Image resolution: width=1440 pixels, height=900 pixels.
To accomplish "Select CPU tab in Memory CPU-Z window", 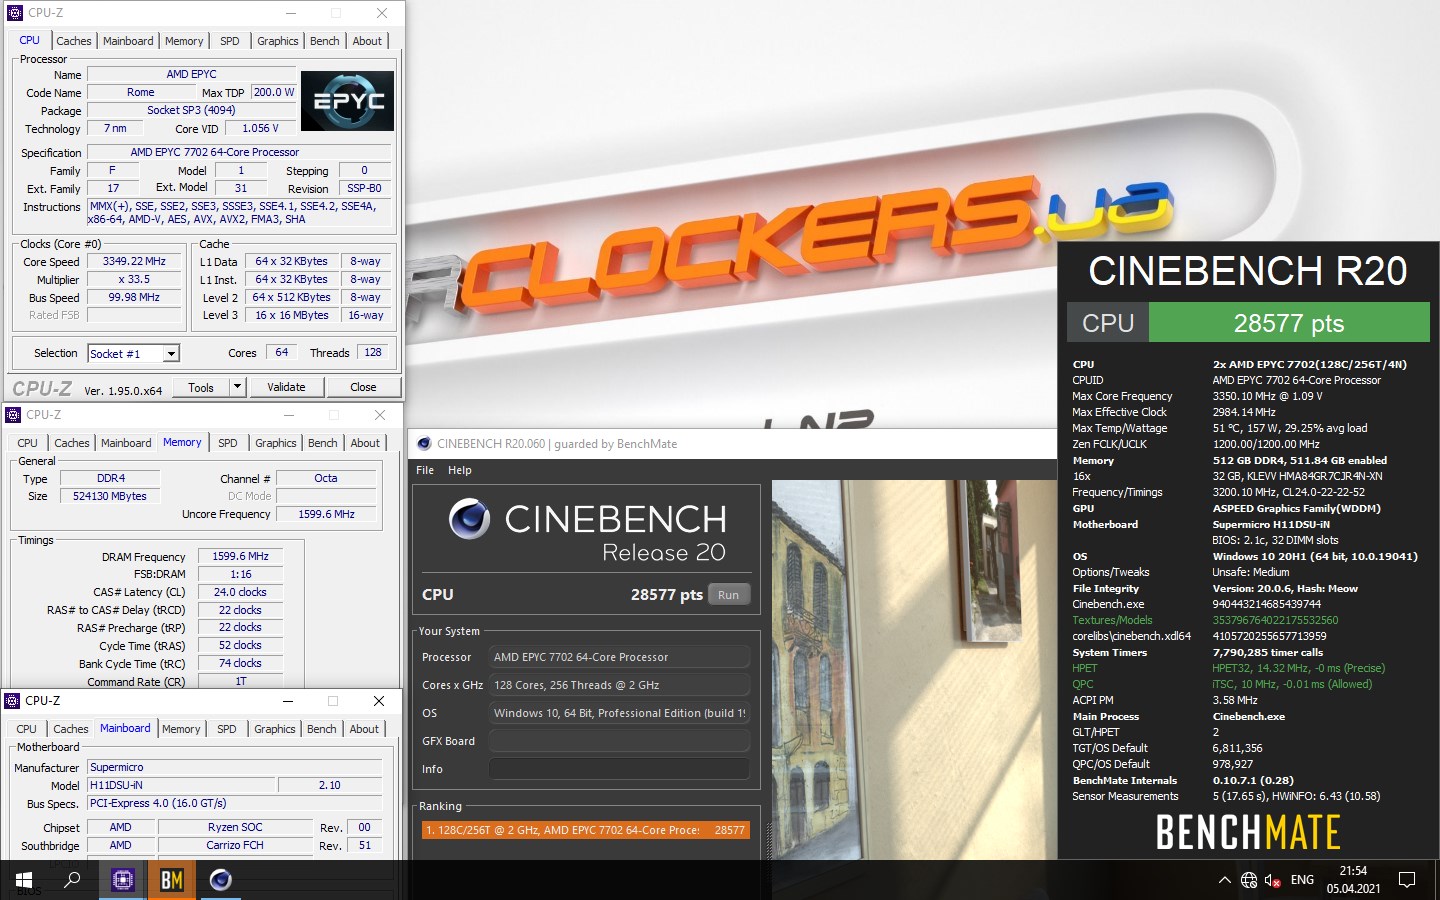I will [27, 443].
